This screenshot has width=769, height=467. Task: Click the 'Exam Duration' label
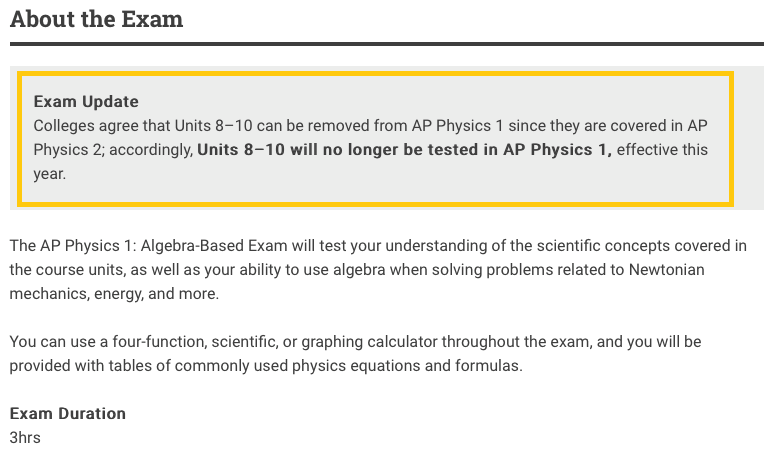(68, 414)
